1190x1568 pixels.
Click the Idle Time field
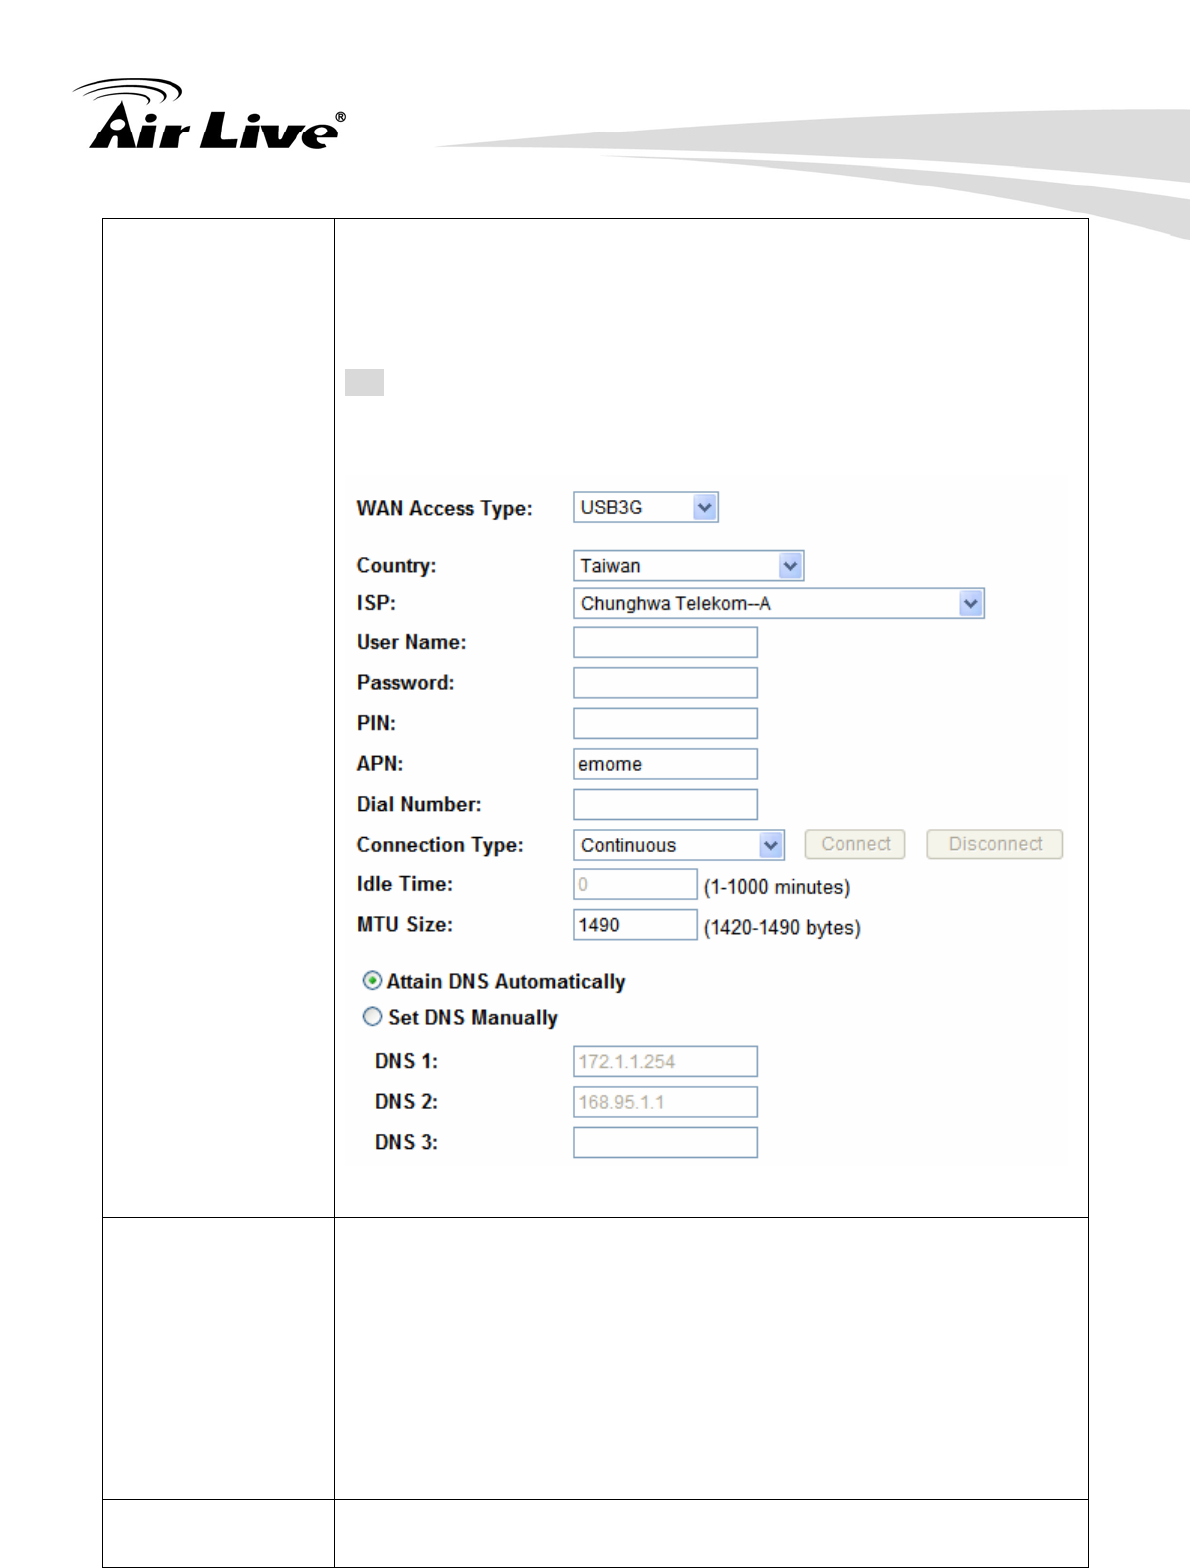click(x=635, y=884)
